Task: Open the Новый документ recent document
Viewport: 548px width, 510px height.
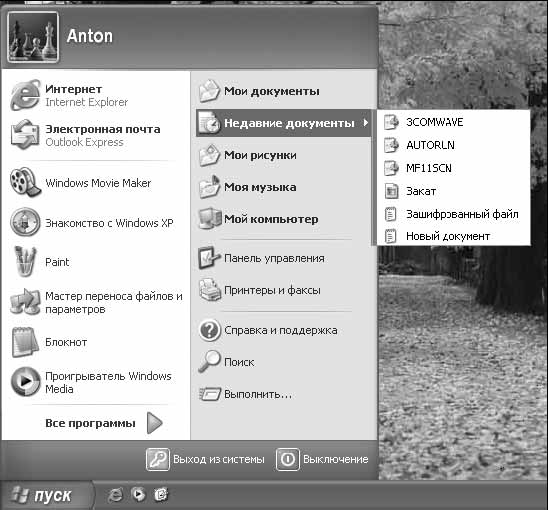Action: [x=454, y=237]
